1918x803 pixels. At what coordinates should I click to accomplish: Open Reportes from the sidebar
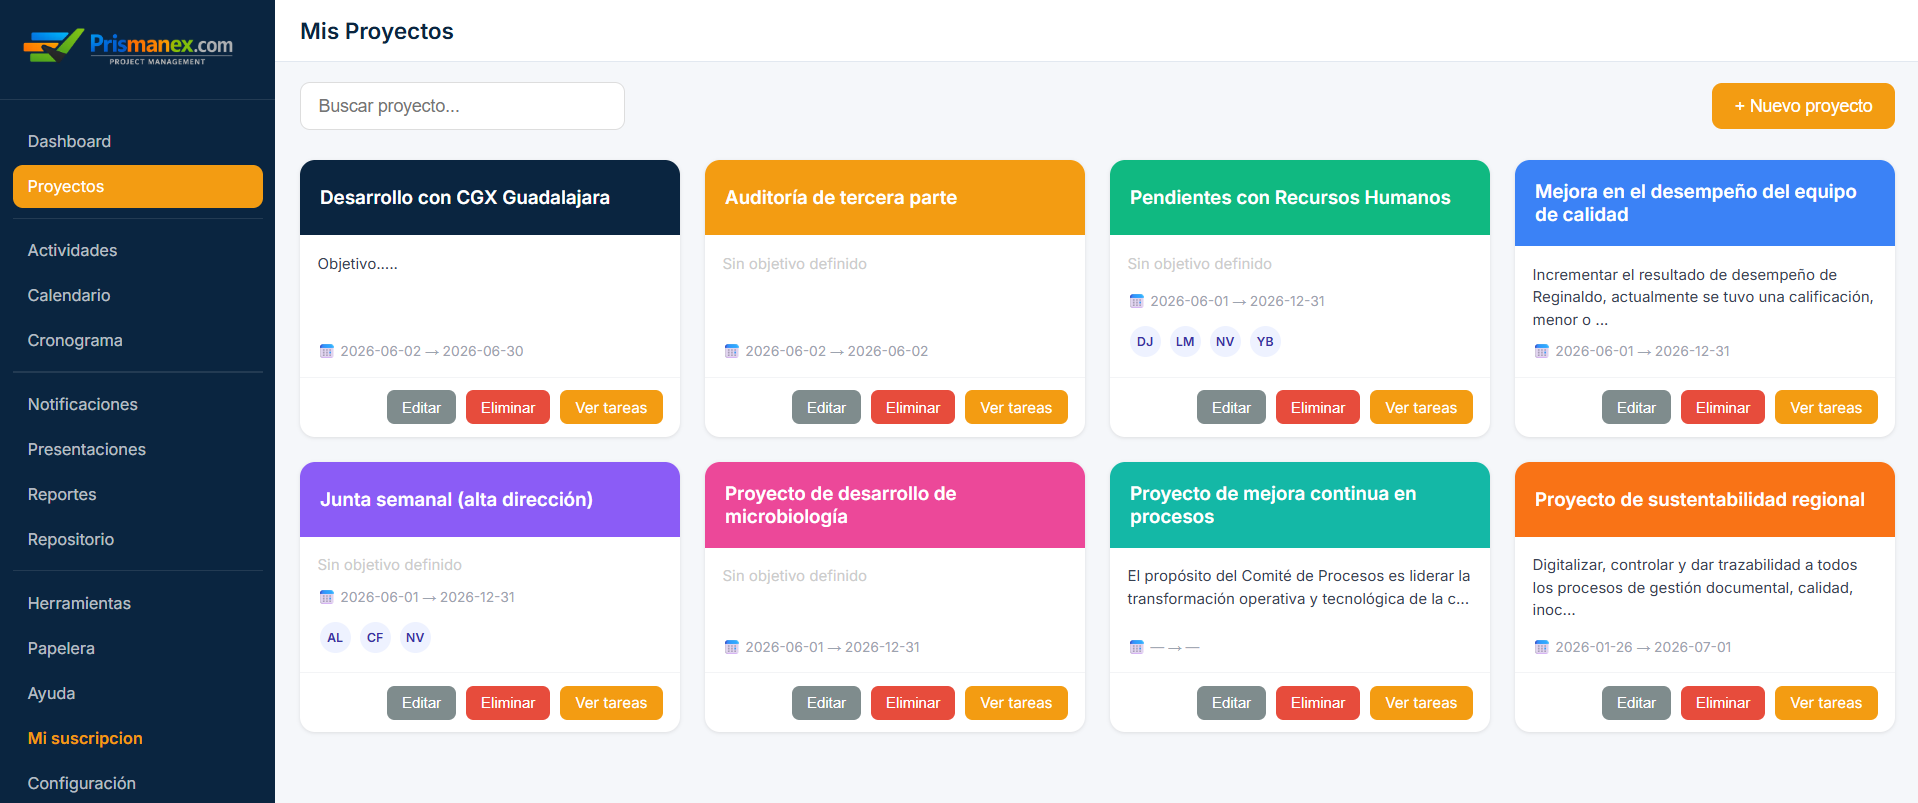[138, 494]
